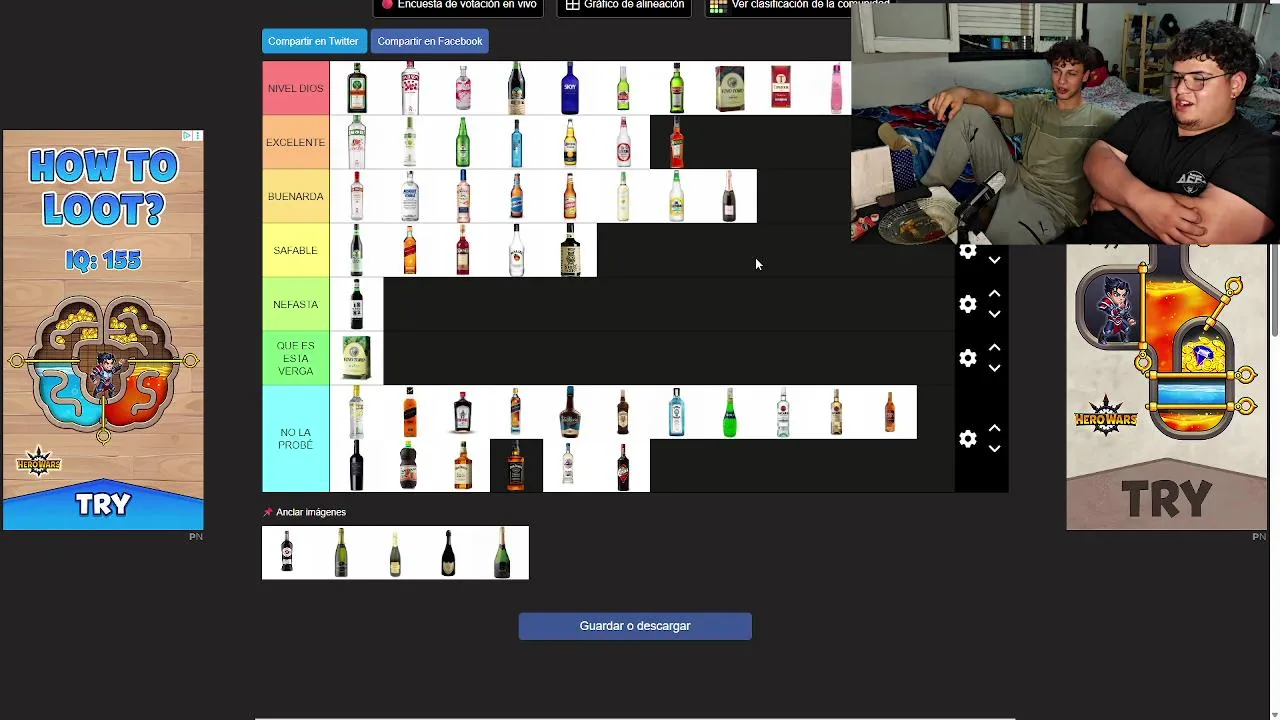Move QUE ES ESTA VERGA tier up

[994, 348]
